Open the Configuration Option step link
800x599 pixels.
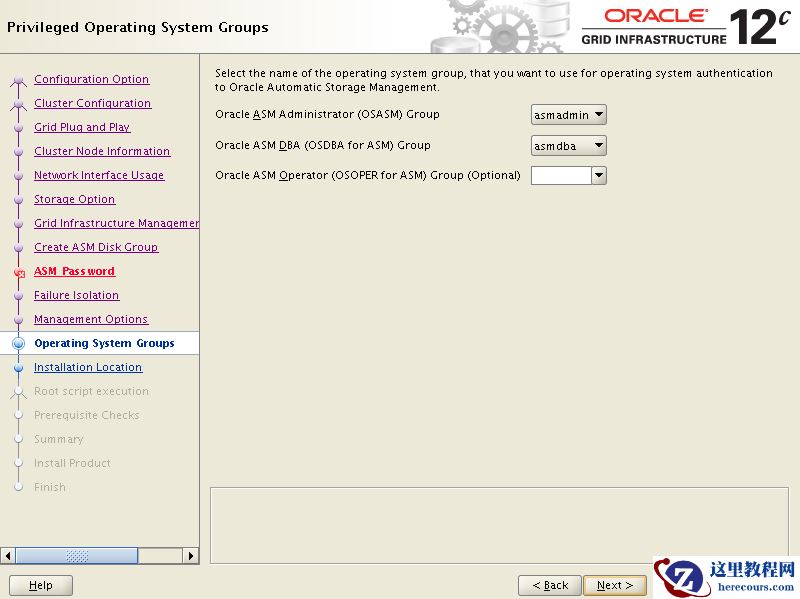91,79
